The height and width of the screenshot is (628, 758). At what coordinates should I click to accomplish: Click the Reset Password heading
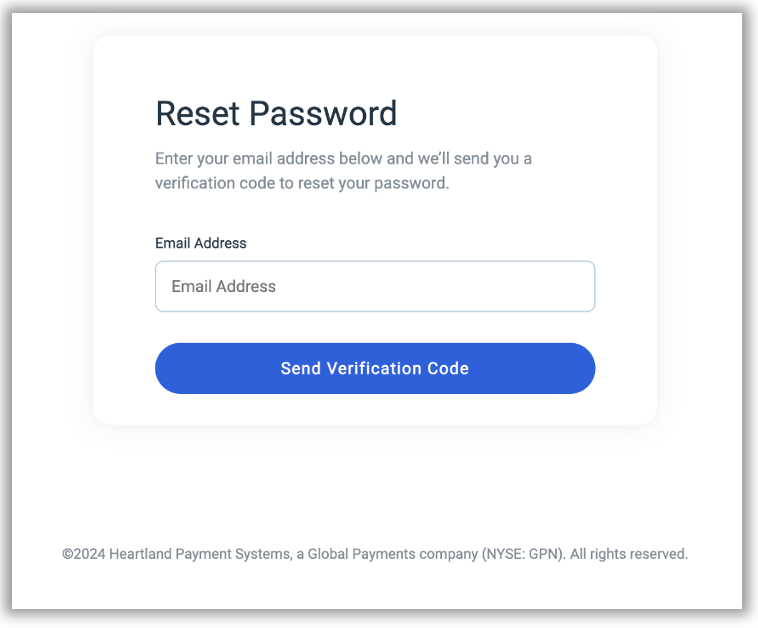pos(276,114)
